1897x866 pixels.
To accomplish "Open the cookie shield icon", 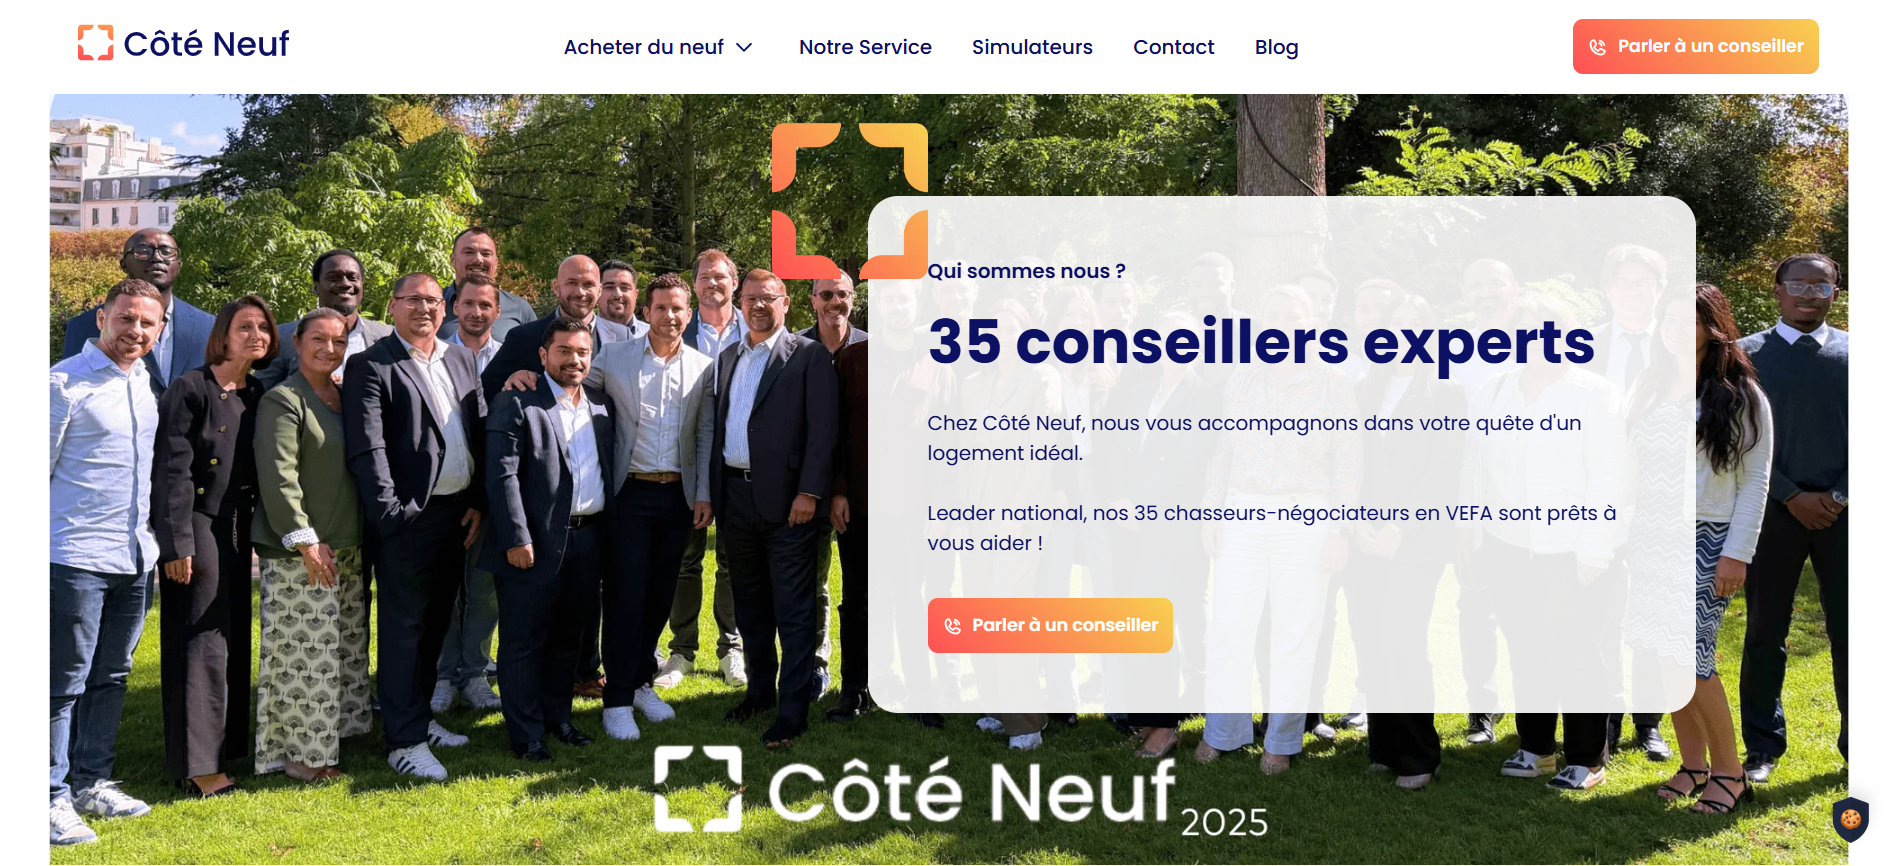I will [1851, 820].
